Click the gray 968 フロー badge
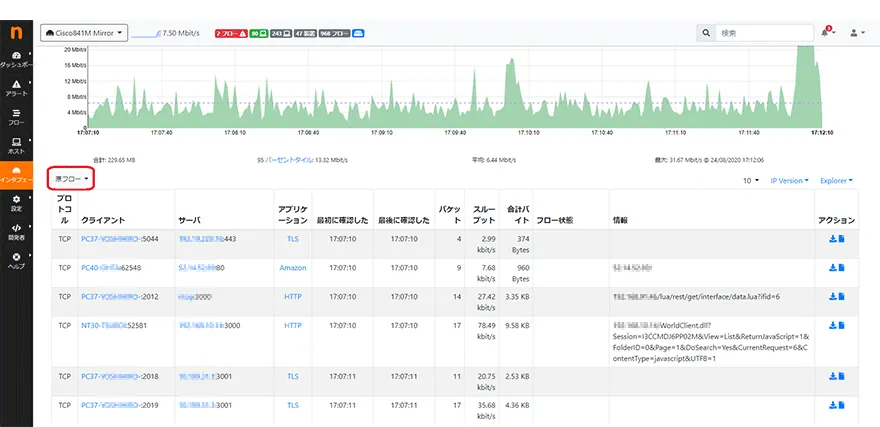The height and width of the screenshot is (427, 880). tap(334, 34)
